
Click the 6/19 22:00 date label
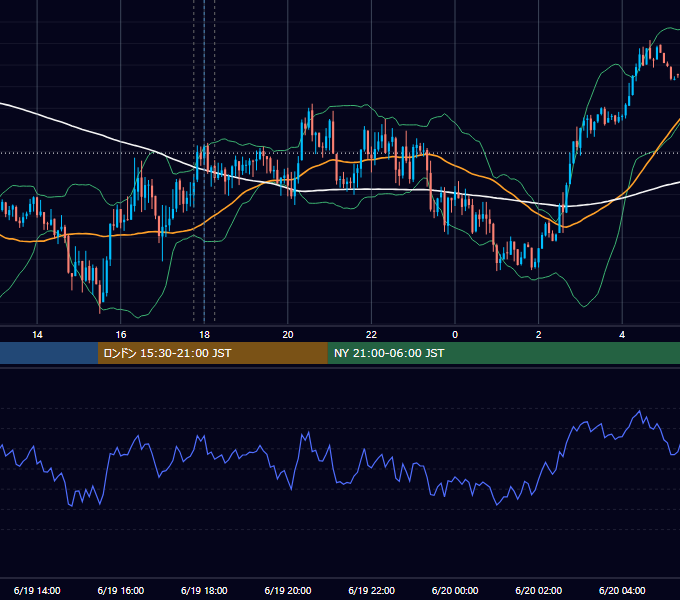tap(372, 590)
